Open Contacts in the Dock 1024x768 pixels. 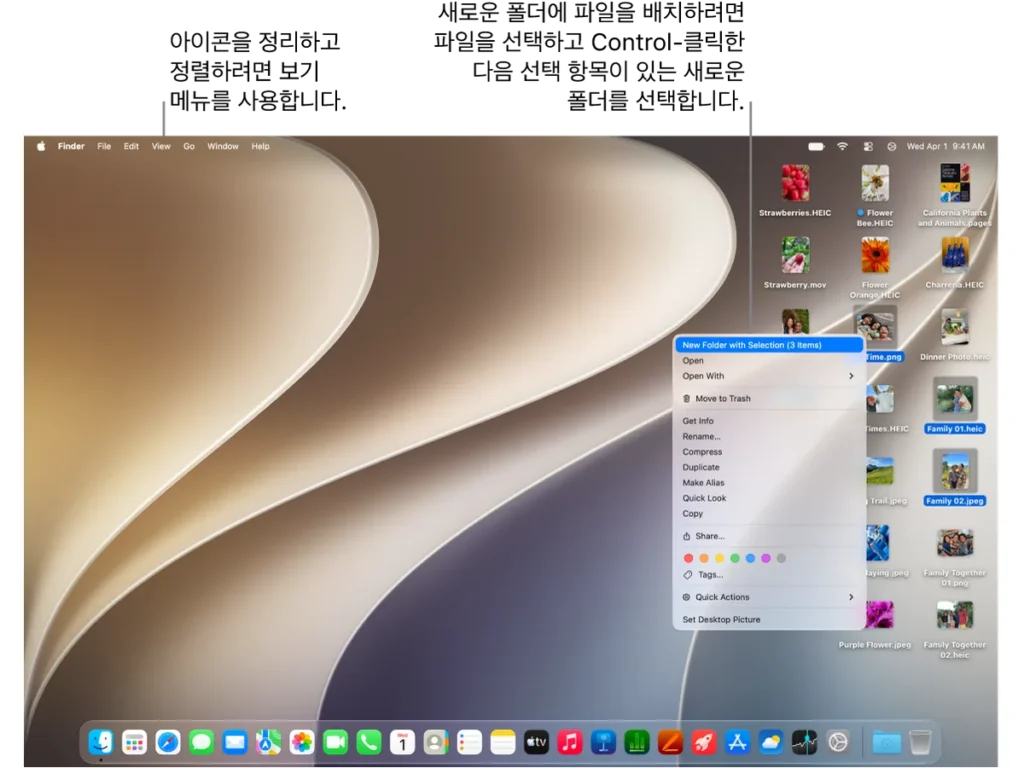436,743
